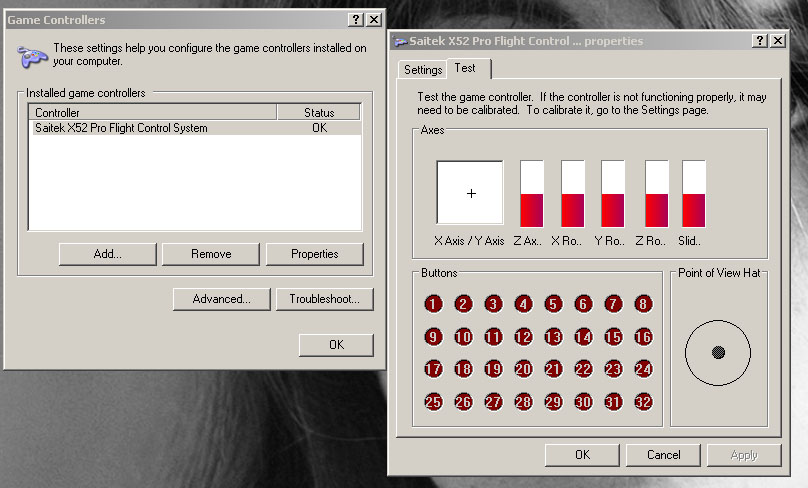The height and width of the screenshot is (488, 808).
Task: Click button indicator 30
Action: click(x=583, y=402)
